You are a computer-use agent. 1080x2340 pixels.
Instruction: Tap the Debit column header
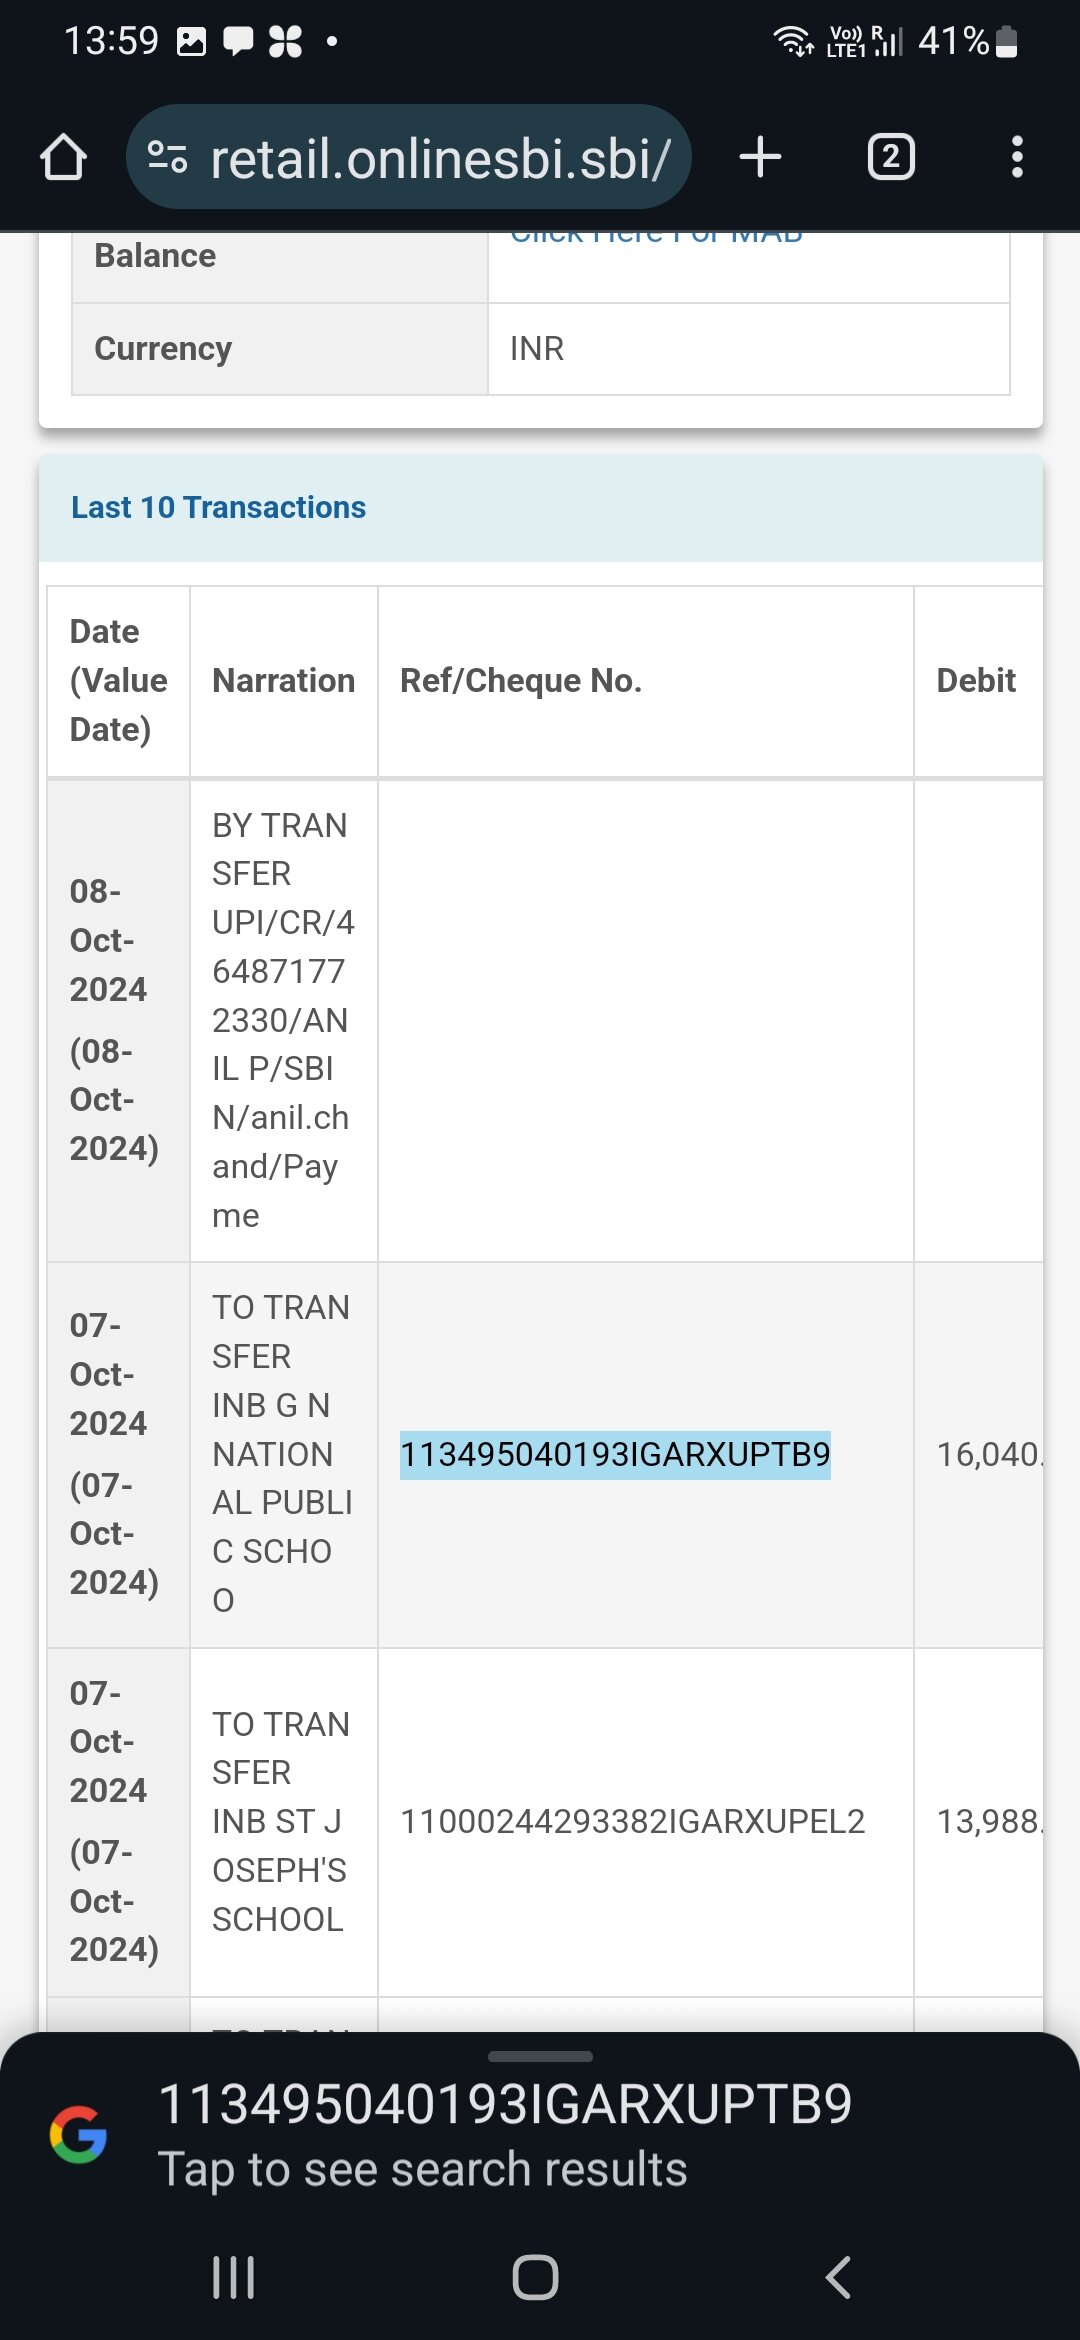pos(976,680)
